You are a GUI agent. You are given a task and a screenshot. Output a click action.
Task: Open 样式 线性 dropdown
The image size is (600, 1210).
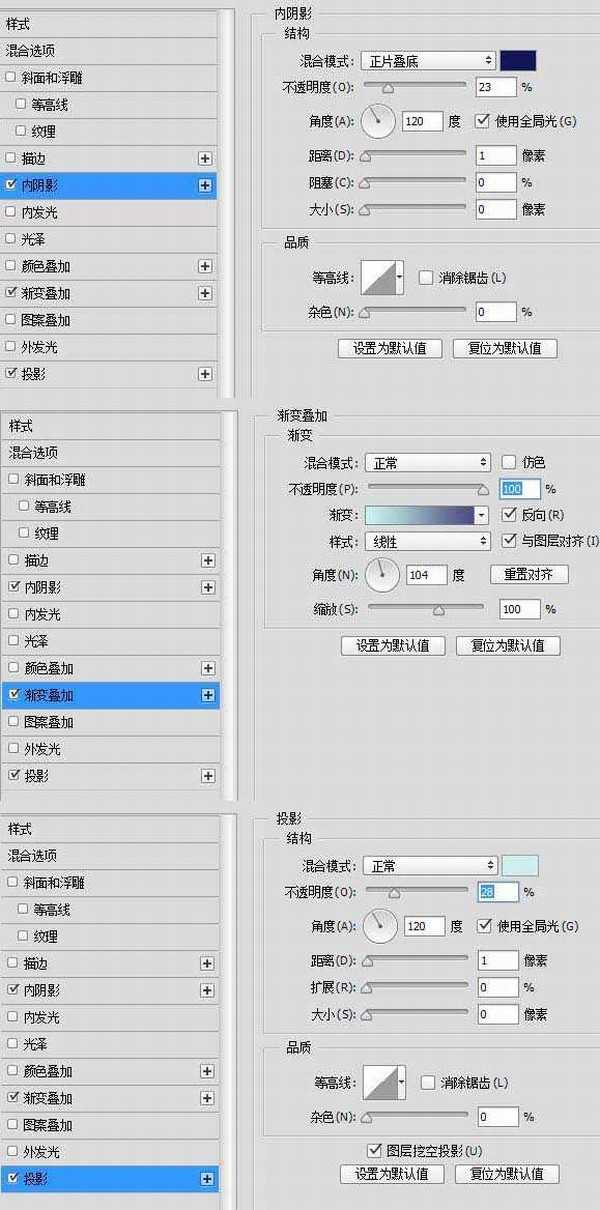(x=428, y=541)
